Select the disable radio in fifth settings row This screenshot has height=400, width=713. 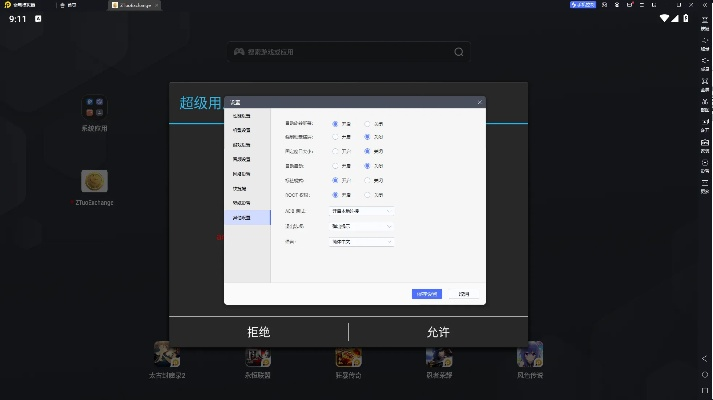point(367,180)
